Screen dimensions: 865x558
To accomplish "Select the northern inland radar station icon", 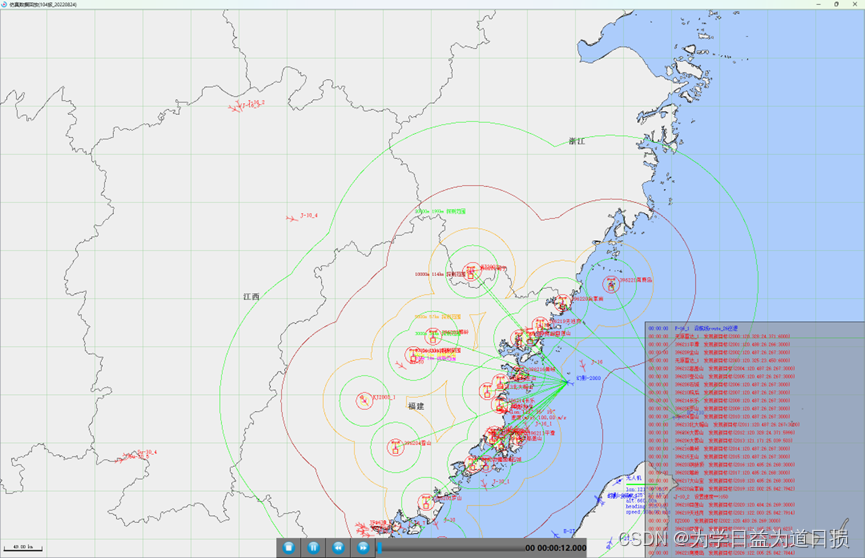I will point(471,271).
